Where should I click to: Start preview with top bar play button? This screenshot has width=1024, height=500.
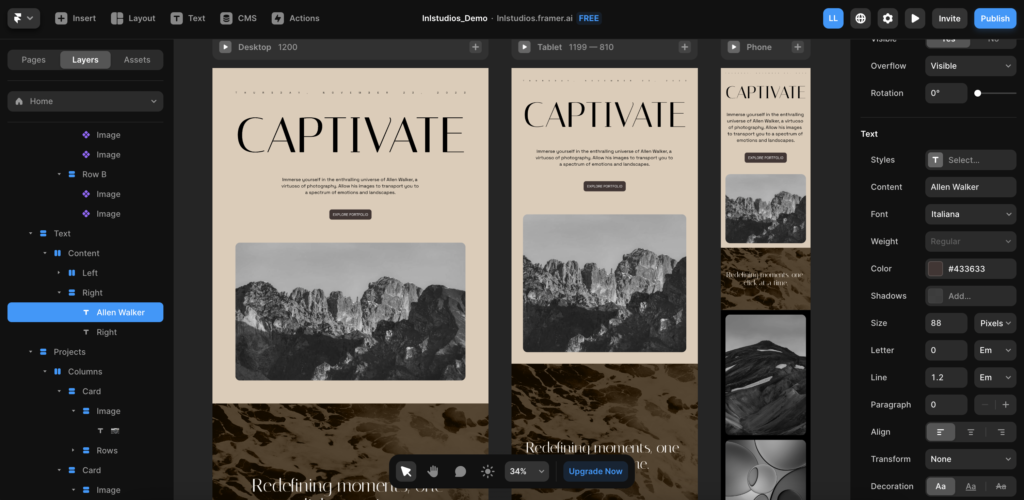[915, 18]
